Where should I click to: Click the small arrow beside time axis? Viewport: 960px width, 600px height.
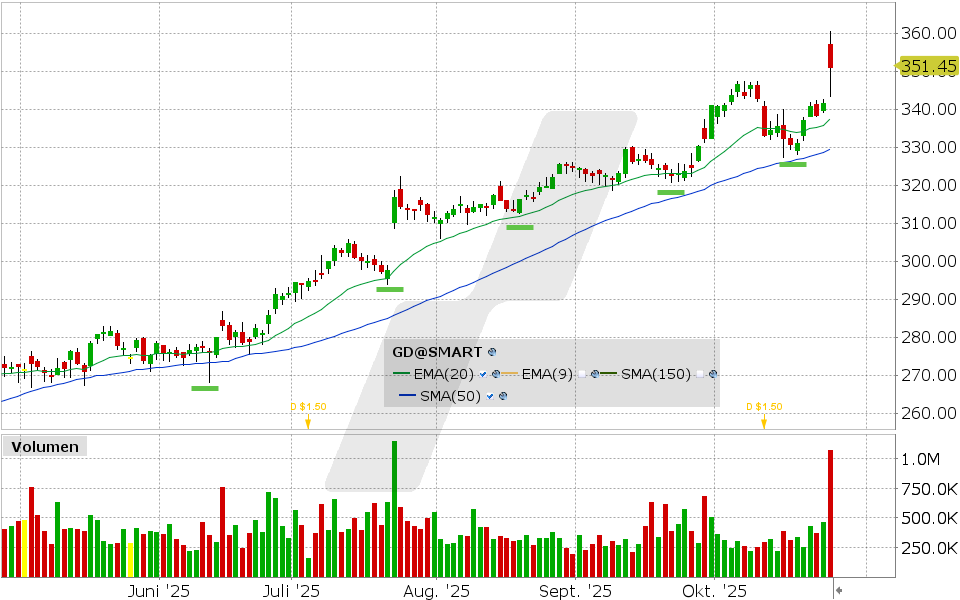coord(839,591)
